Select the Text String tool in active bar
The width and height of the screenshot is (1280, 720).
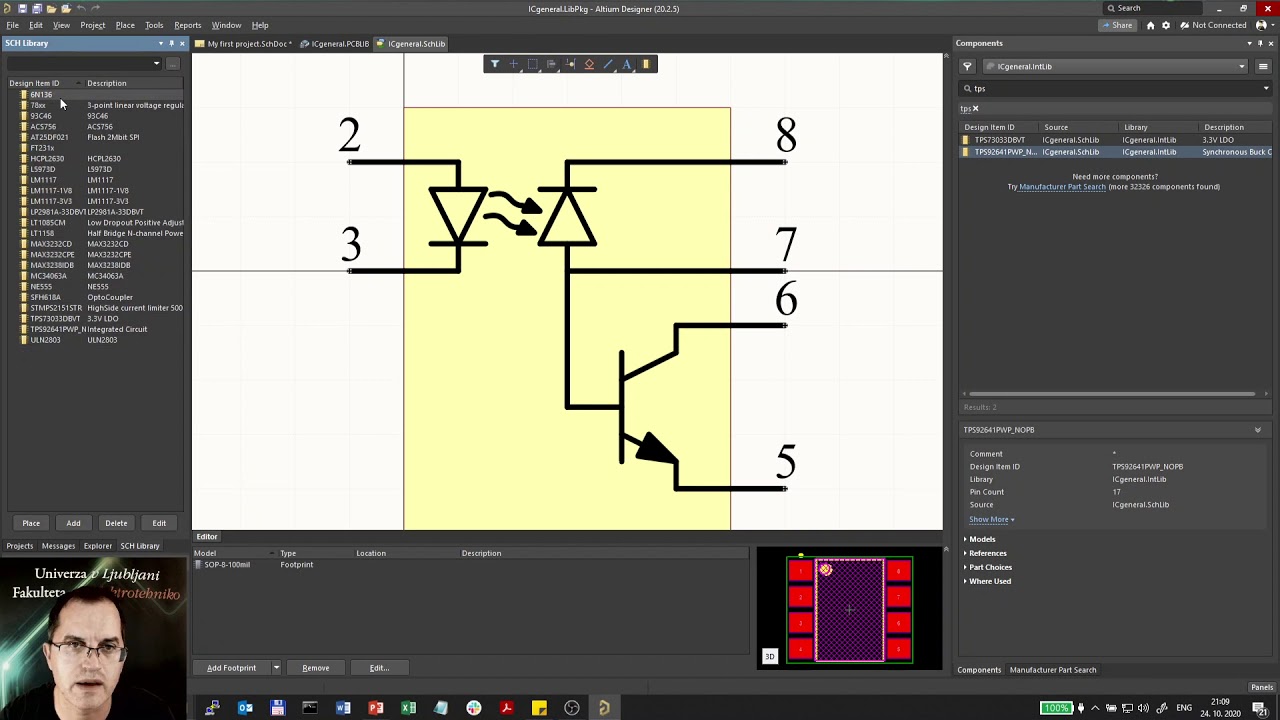(627, 64)
